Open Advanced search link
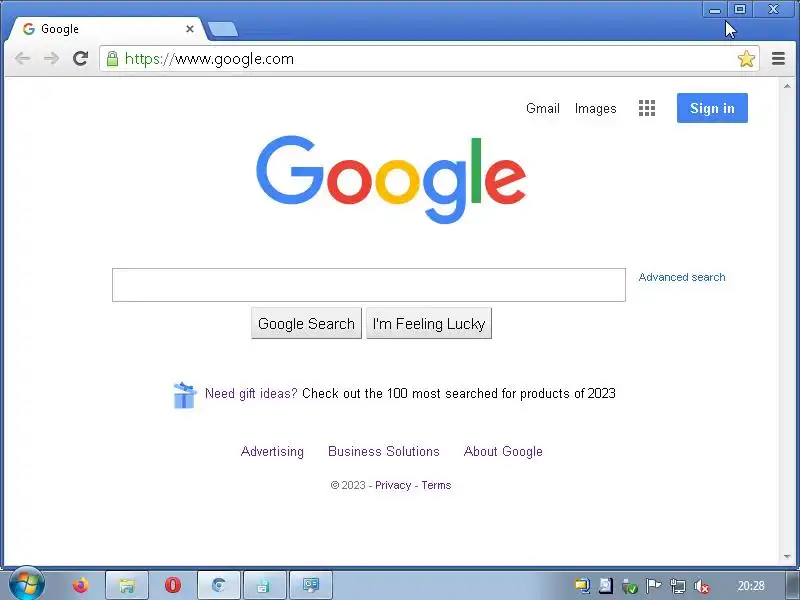 point(682,277)
